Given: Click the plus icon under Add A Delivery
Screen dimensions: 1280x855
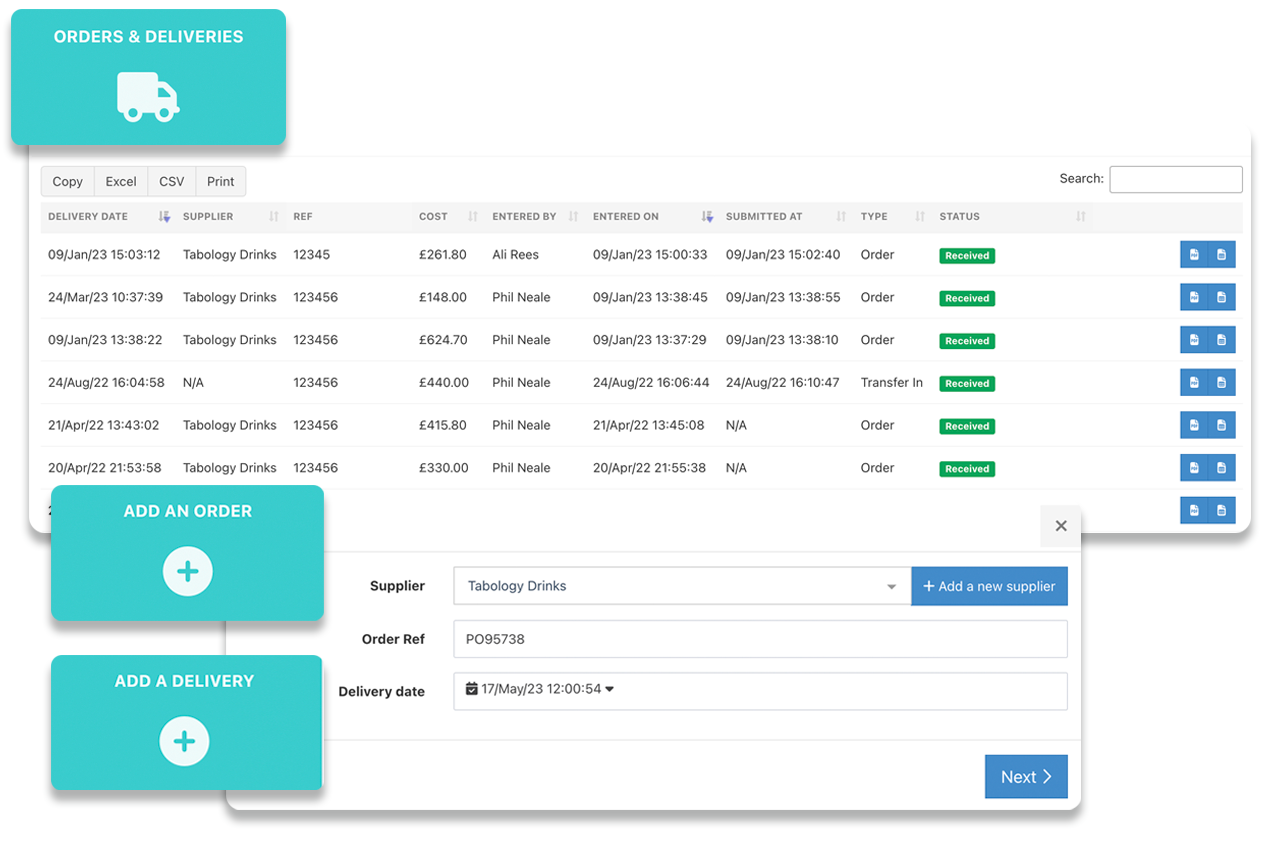Looking at the screenshot, I should point(185,741).
